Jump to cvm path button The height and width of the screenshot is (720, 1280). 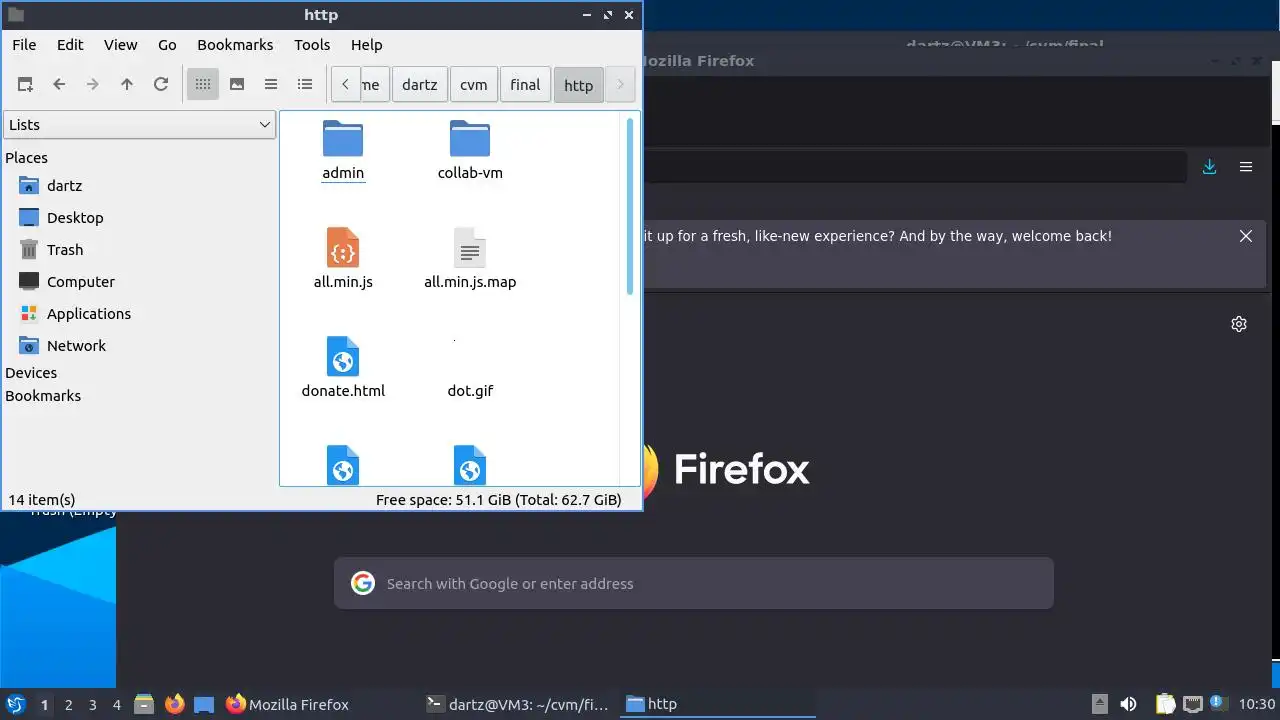[x=474, y=85]
